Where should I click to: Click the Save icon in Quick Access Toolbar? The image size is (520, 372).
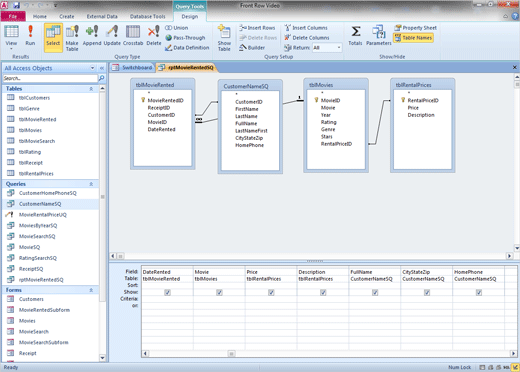pyautogui.click(x=16, y=5)
